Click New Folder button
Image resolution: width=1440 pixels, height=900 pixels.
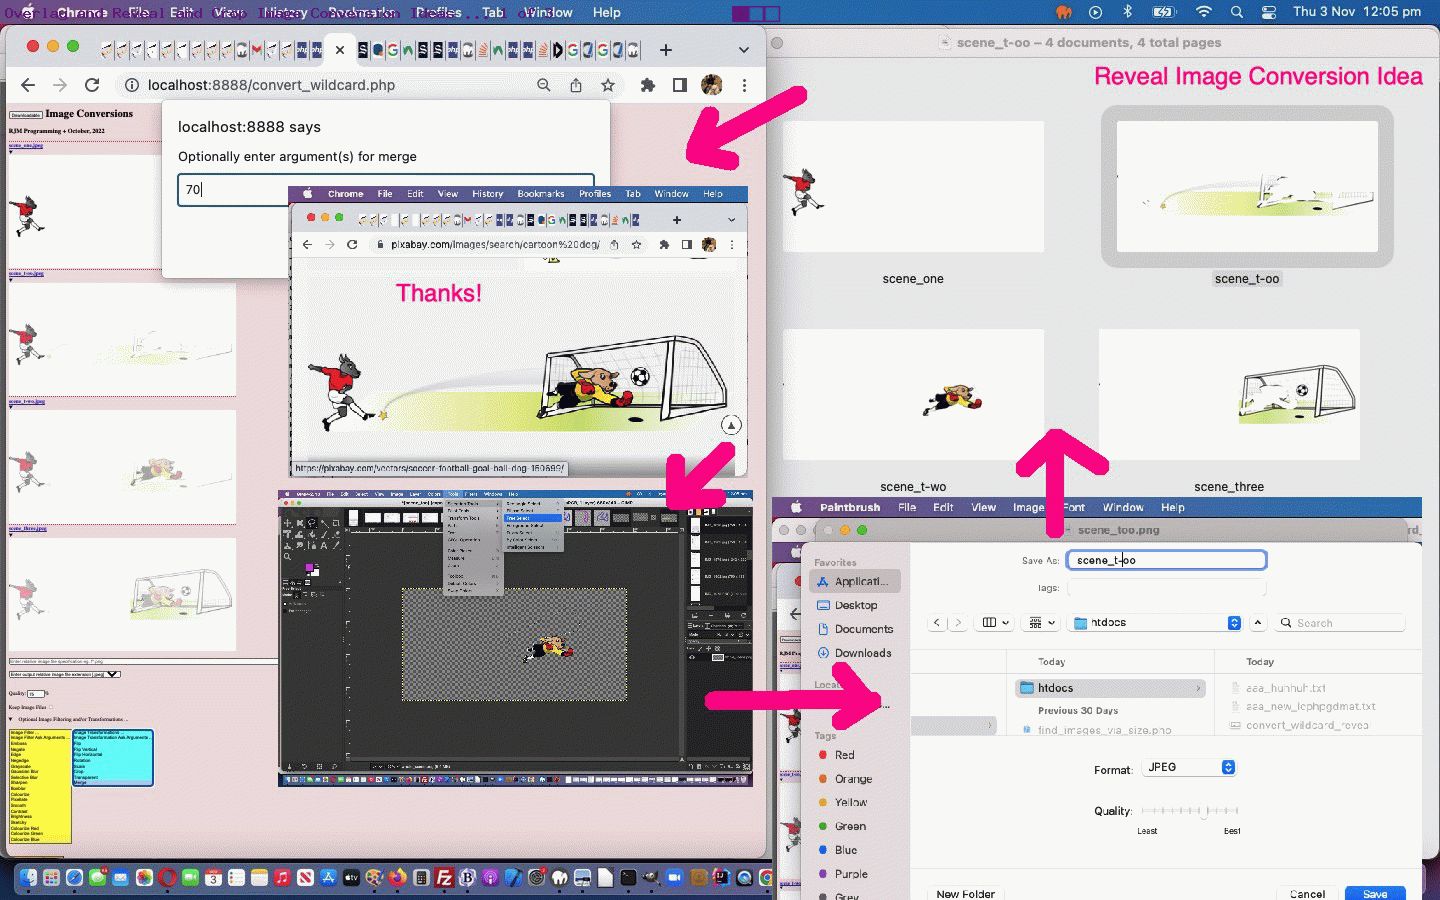(965, 893)
